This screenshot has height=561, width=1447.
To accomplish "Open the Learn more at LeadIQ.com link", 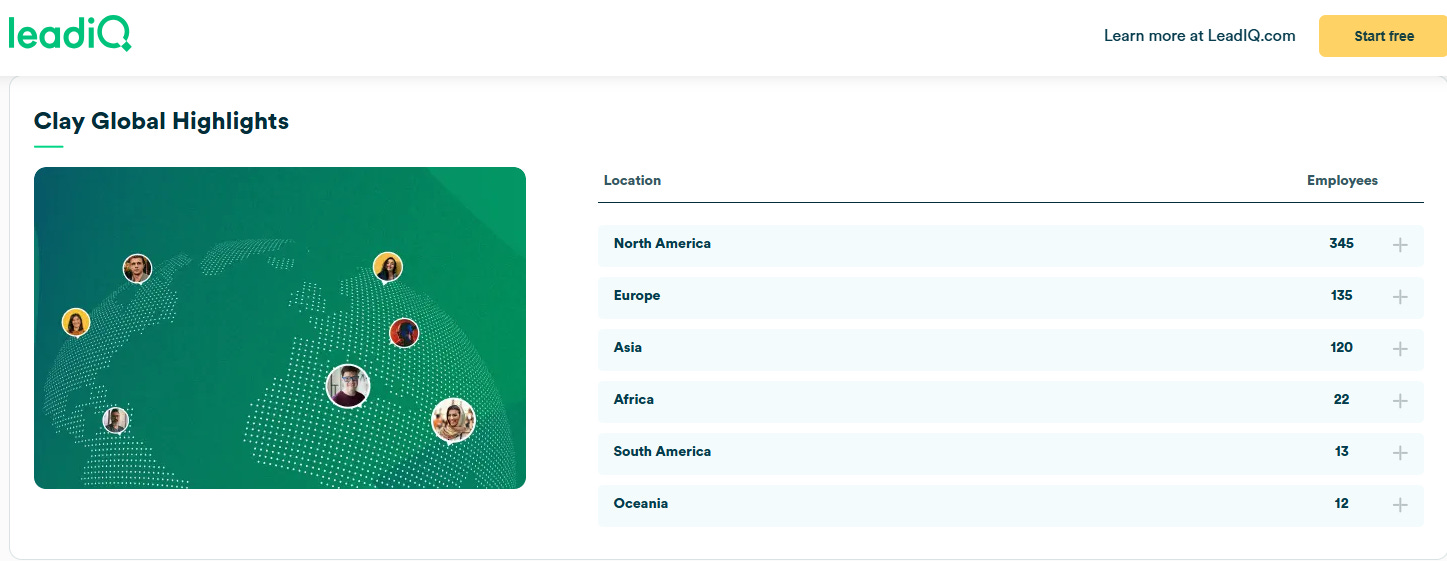I will click(x=1199, y=36).
